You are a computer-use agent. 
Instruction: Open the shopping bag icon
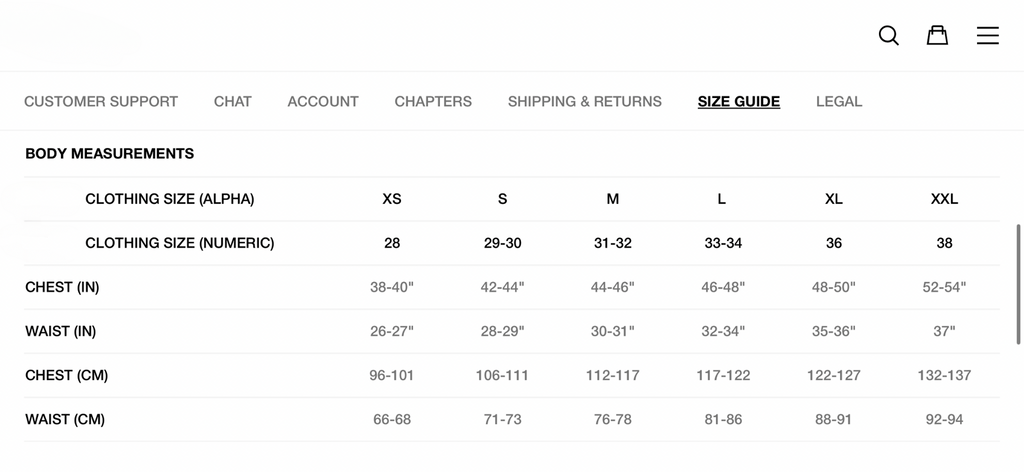(x=937, y=36)
